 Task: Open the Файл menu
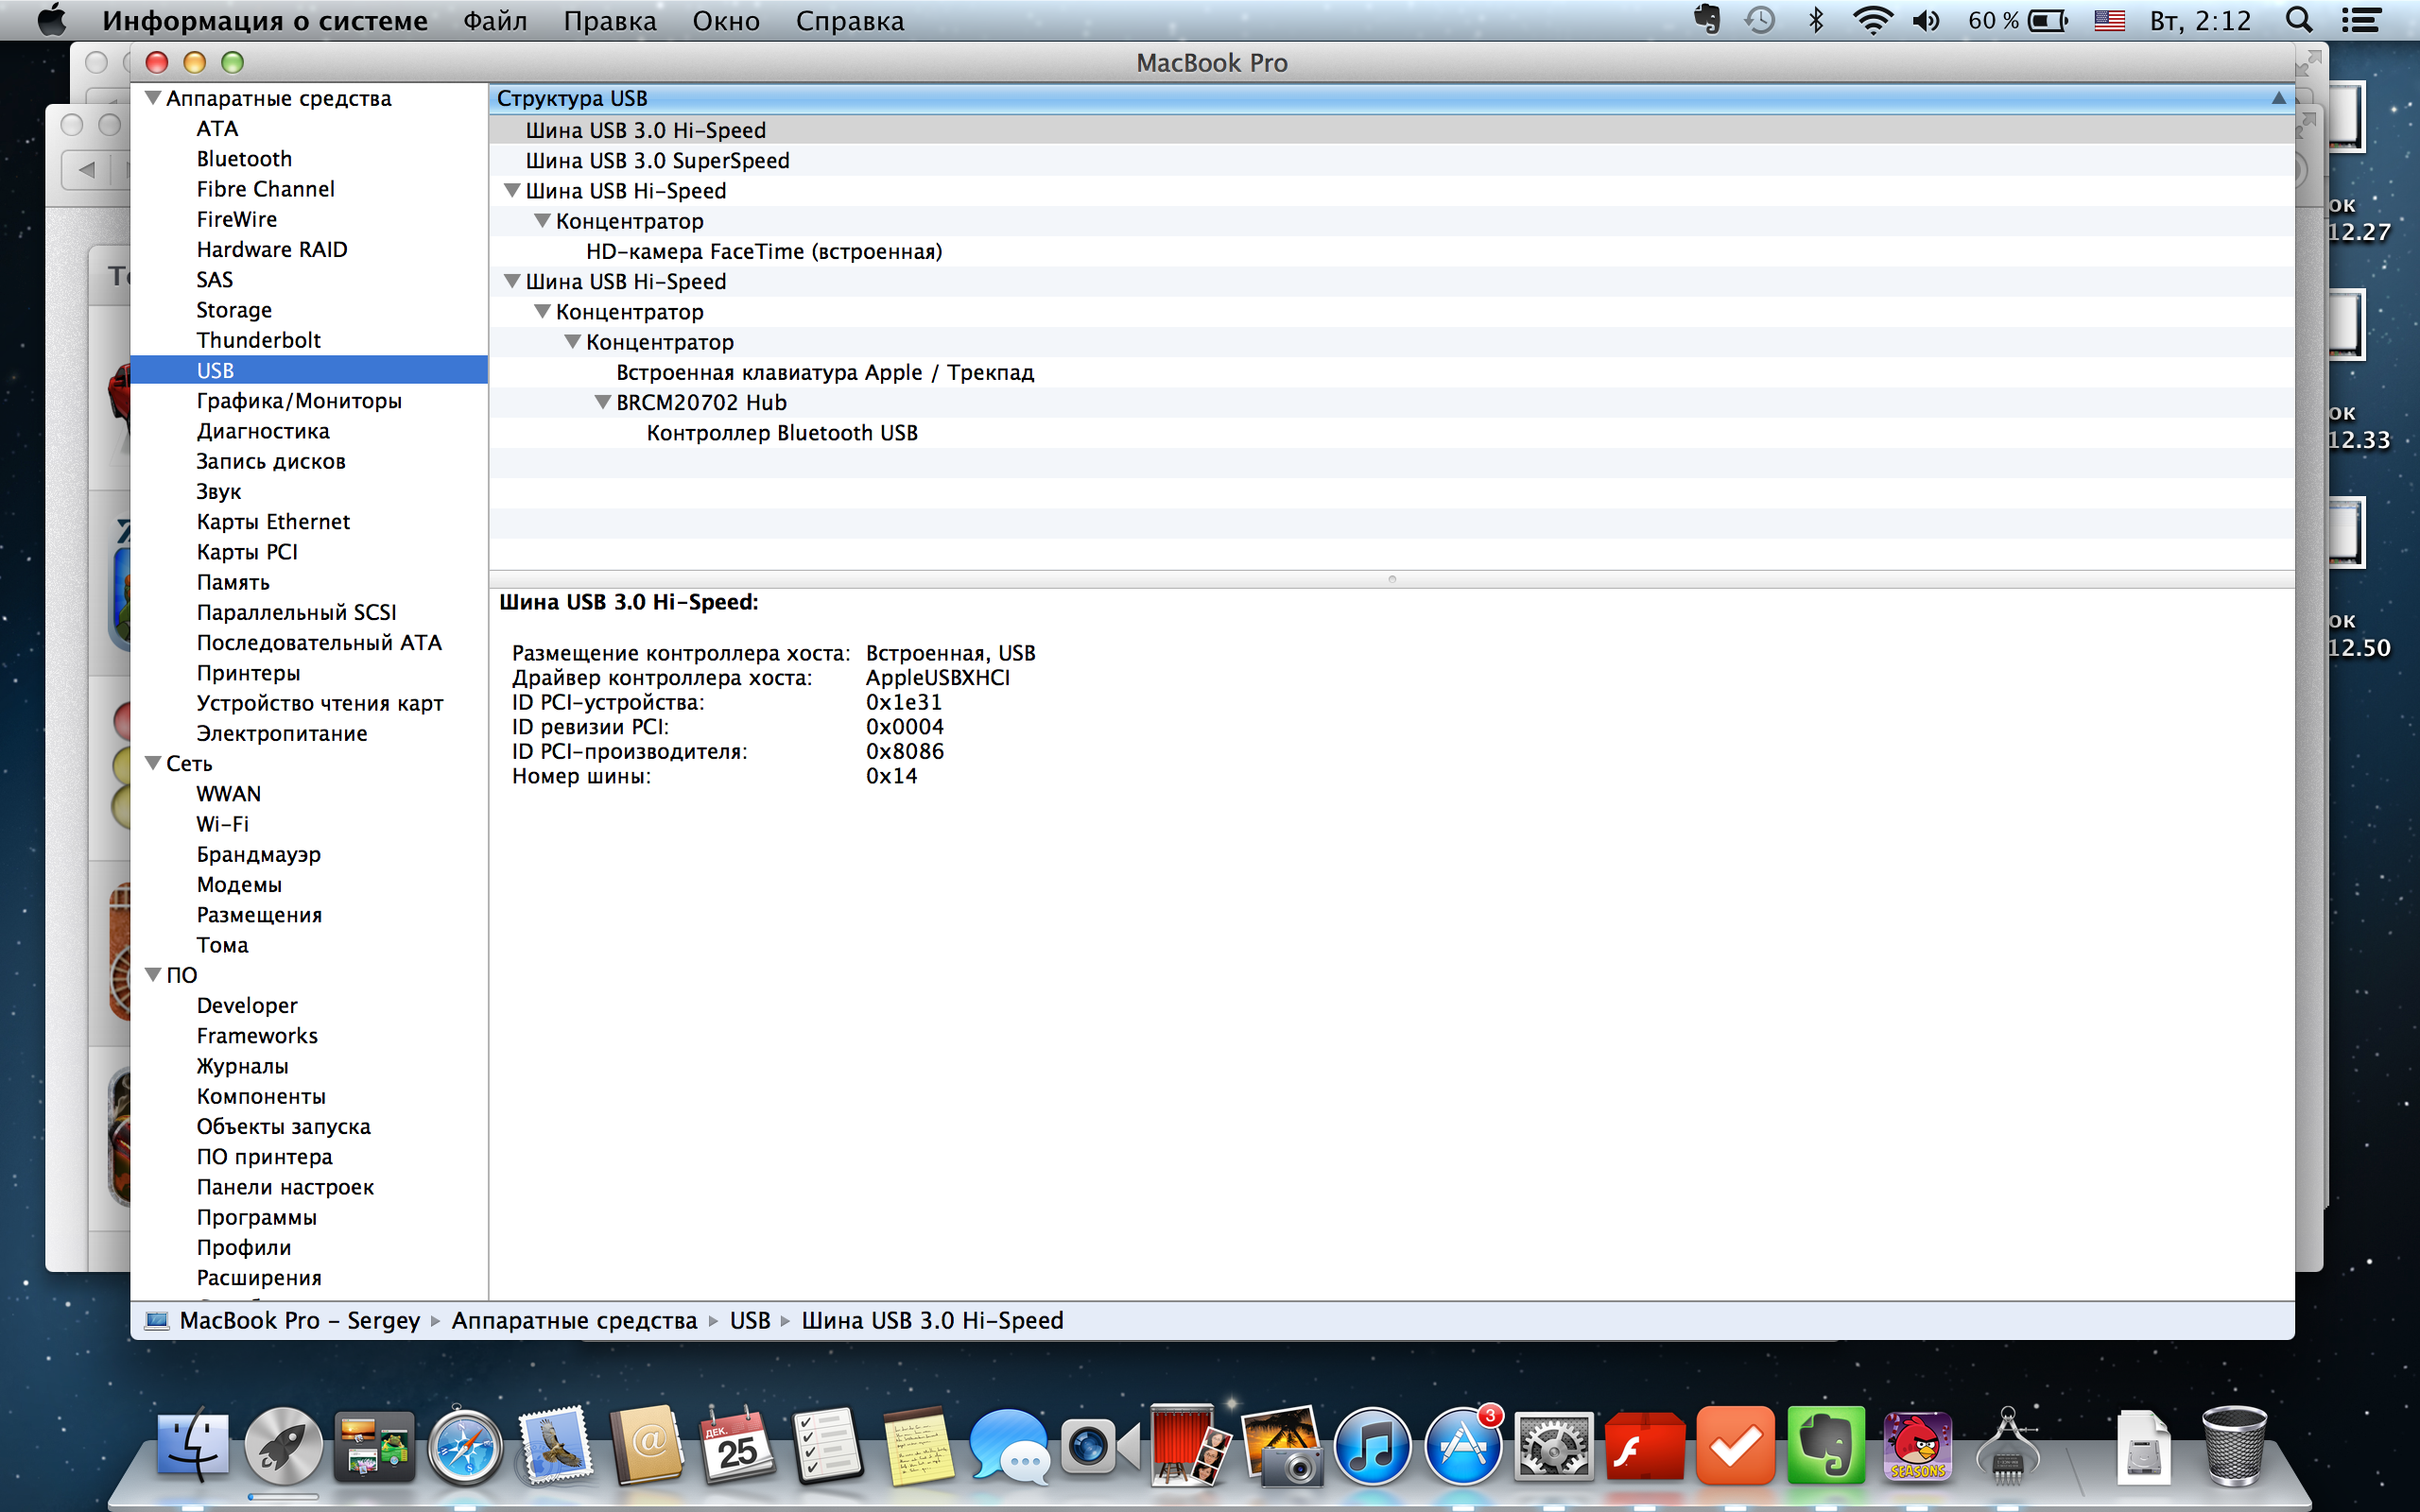tap(495, 20)
